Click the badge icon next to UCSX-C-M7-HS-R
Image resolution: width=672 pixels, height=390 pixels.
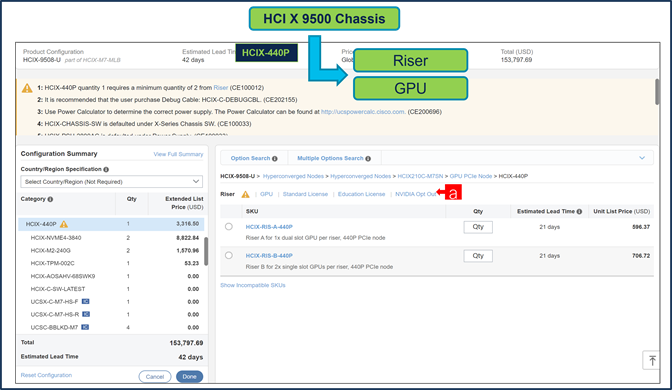click(x=86, y=315)
